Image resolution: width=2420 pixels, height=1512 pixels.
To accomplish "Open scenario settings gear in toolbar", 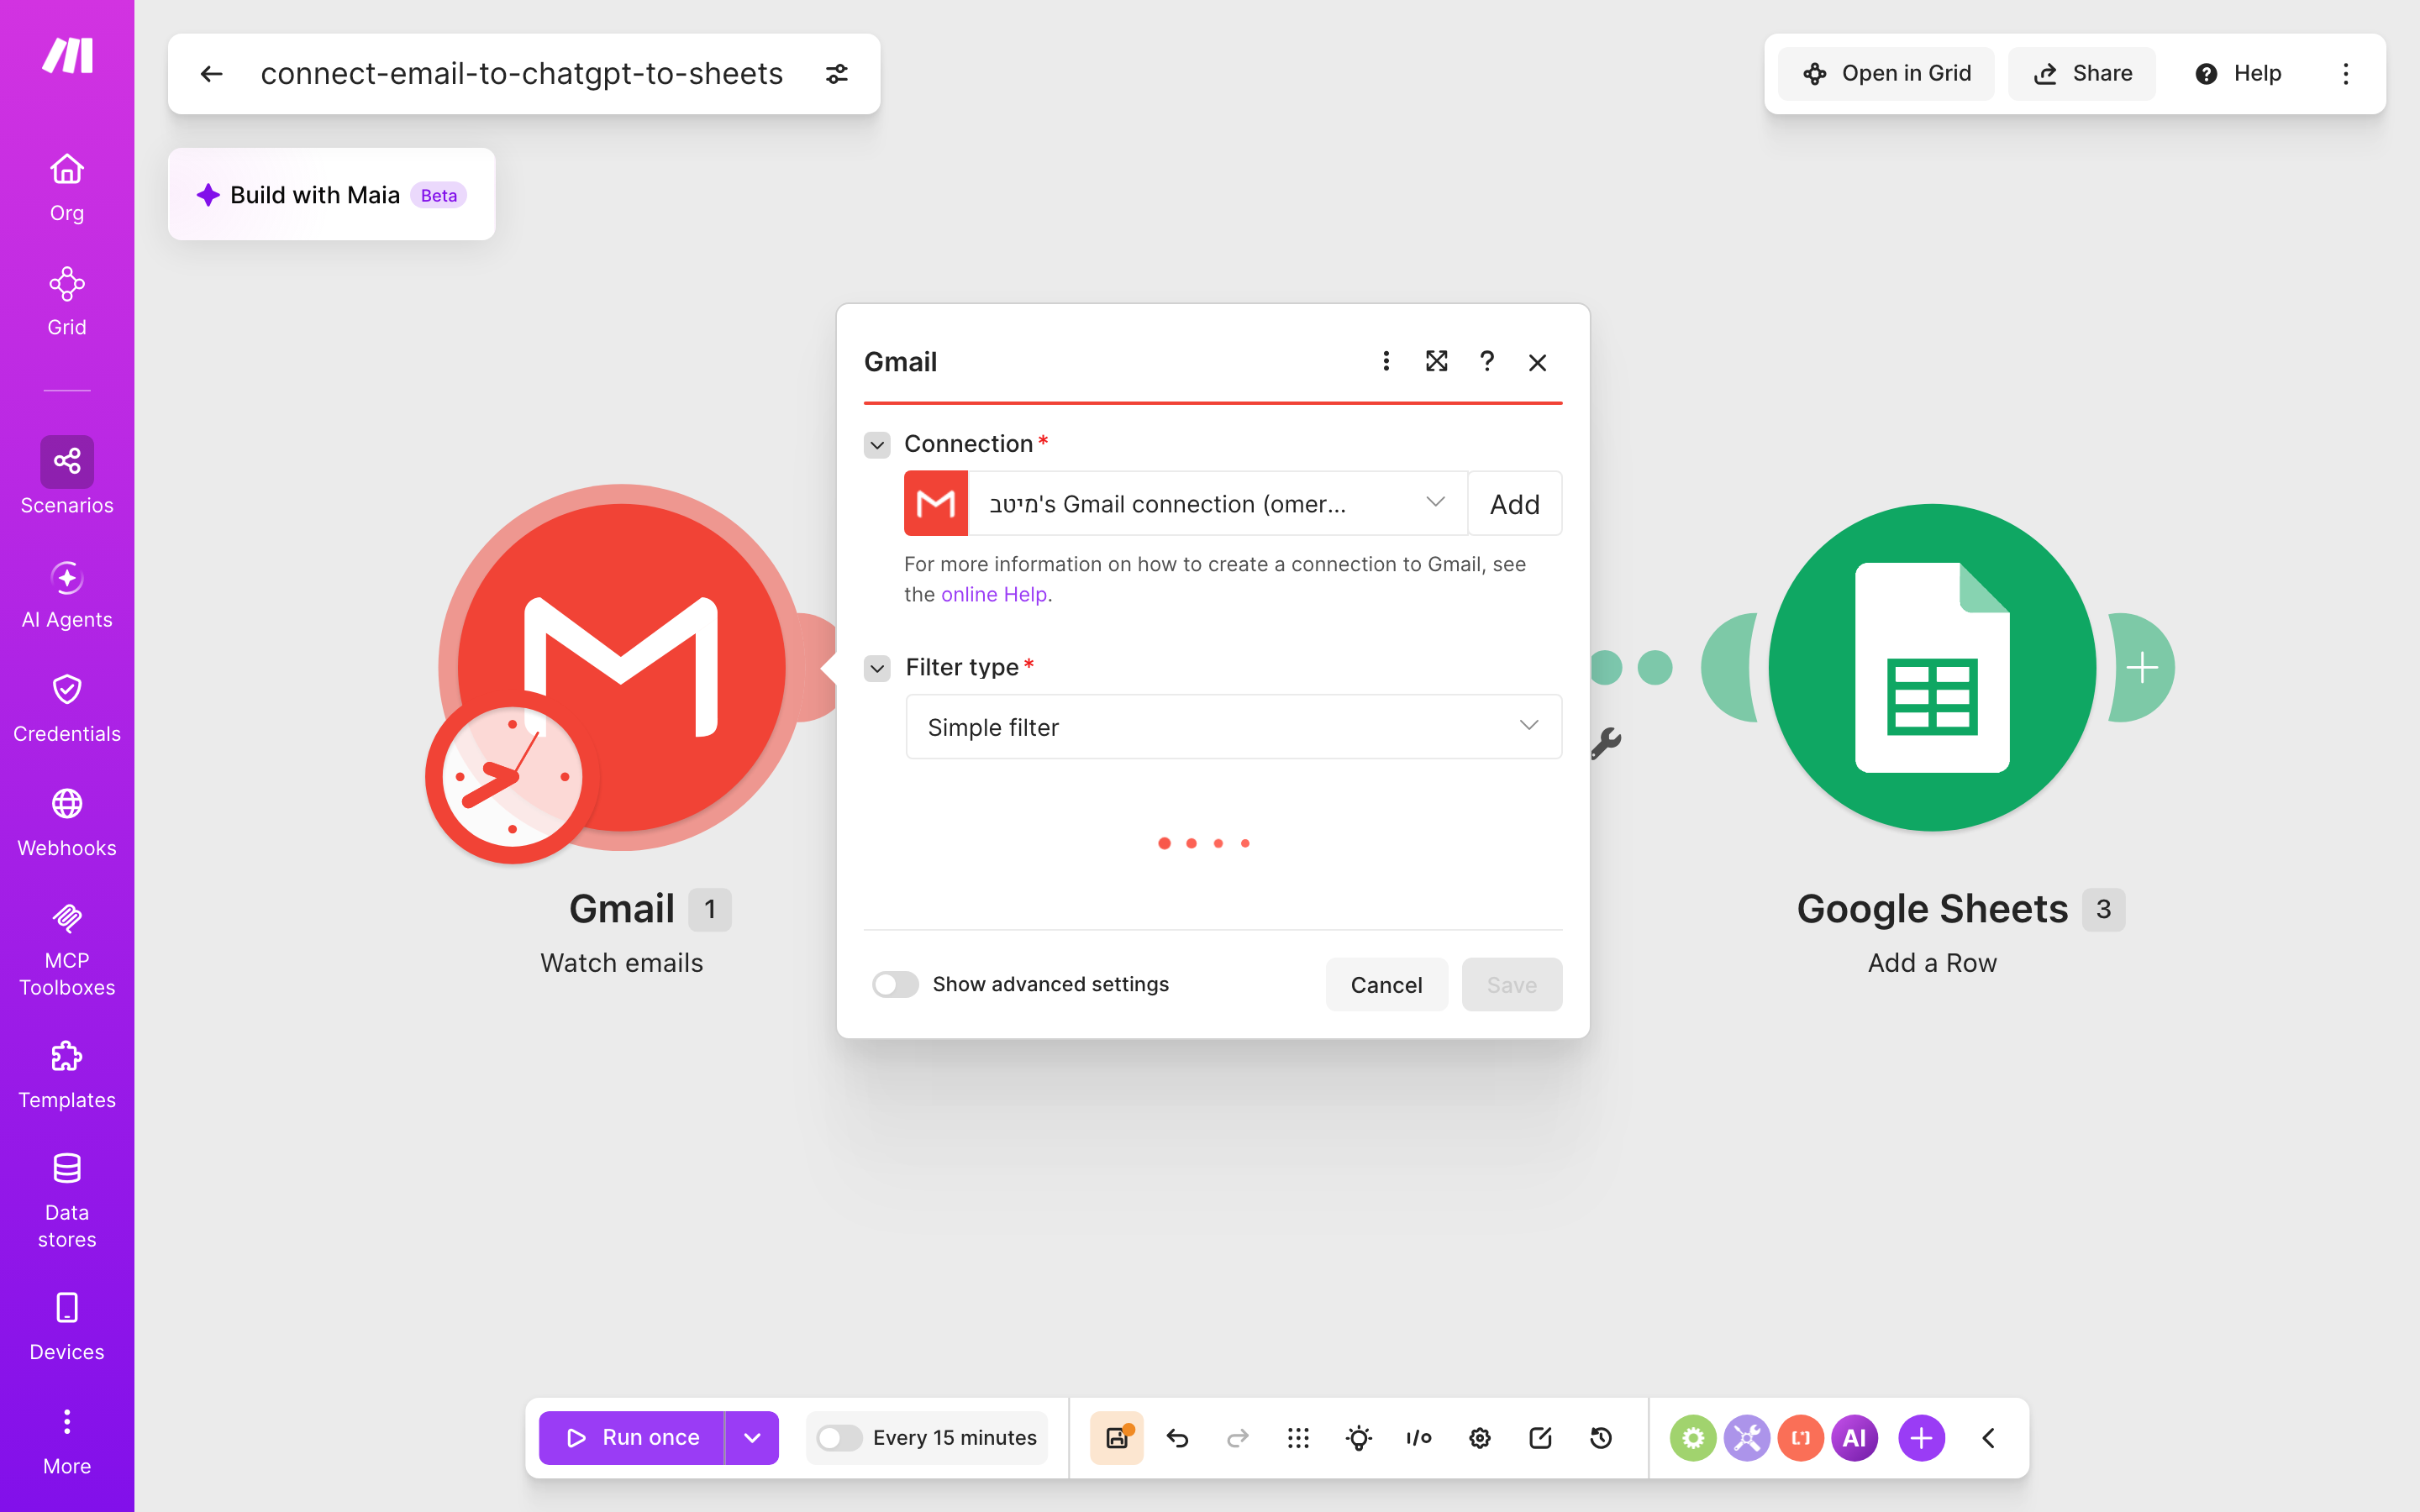I will pyautogui.click(x=1480, y=1438).
